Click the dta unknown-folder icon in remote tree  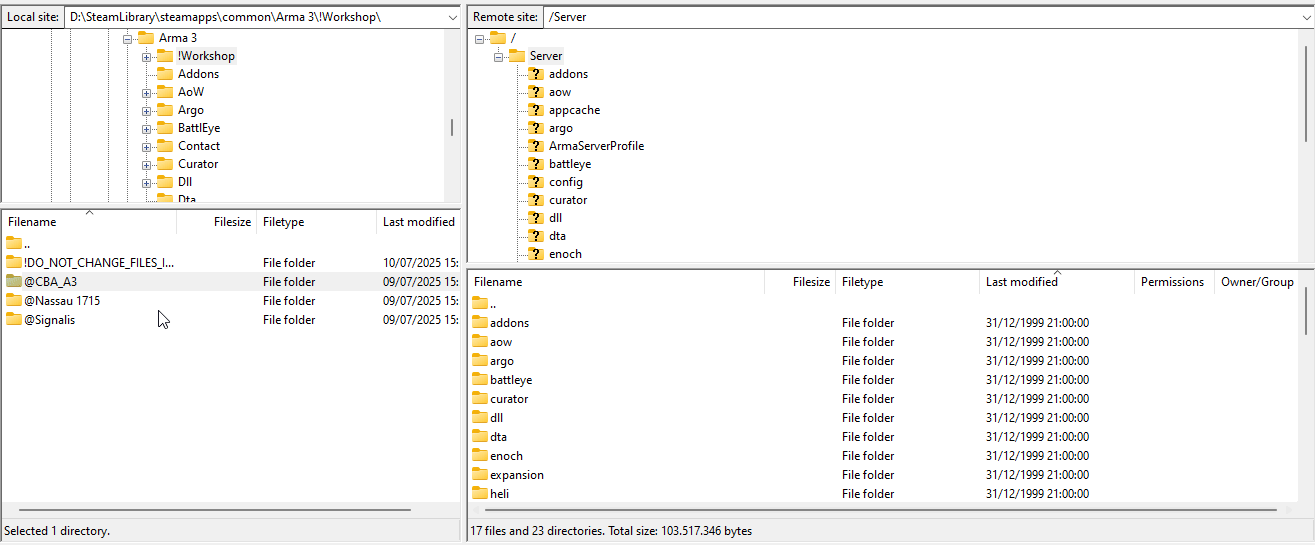(536, 236)
